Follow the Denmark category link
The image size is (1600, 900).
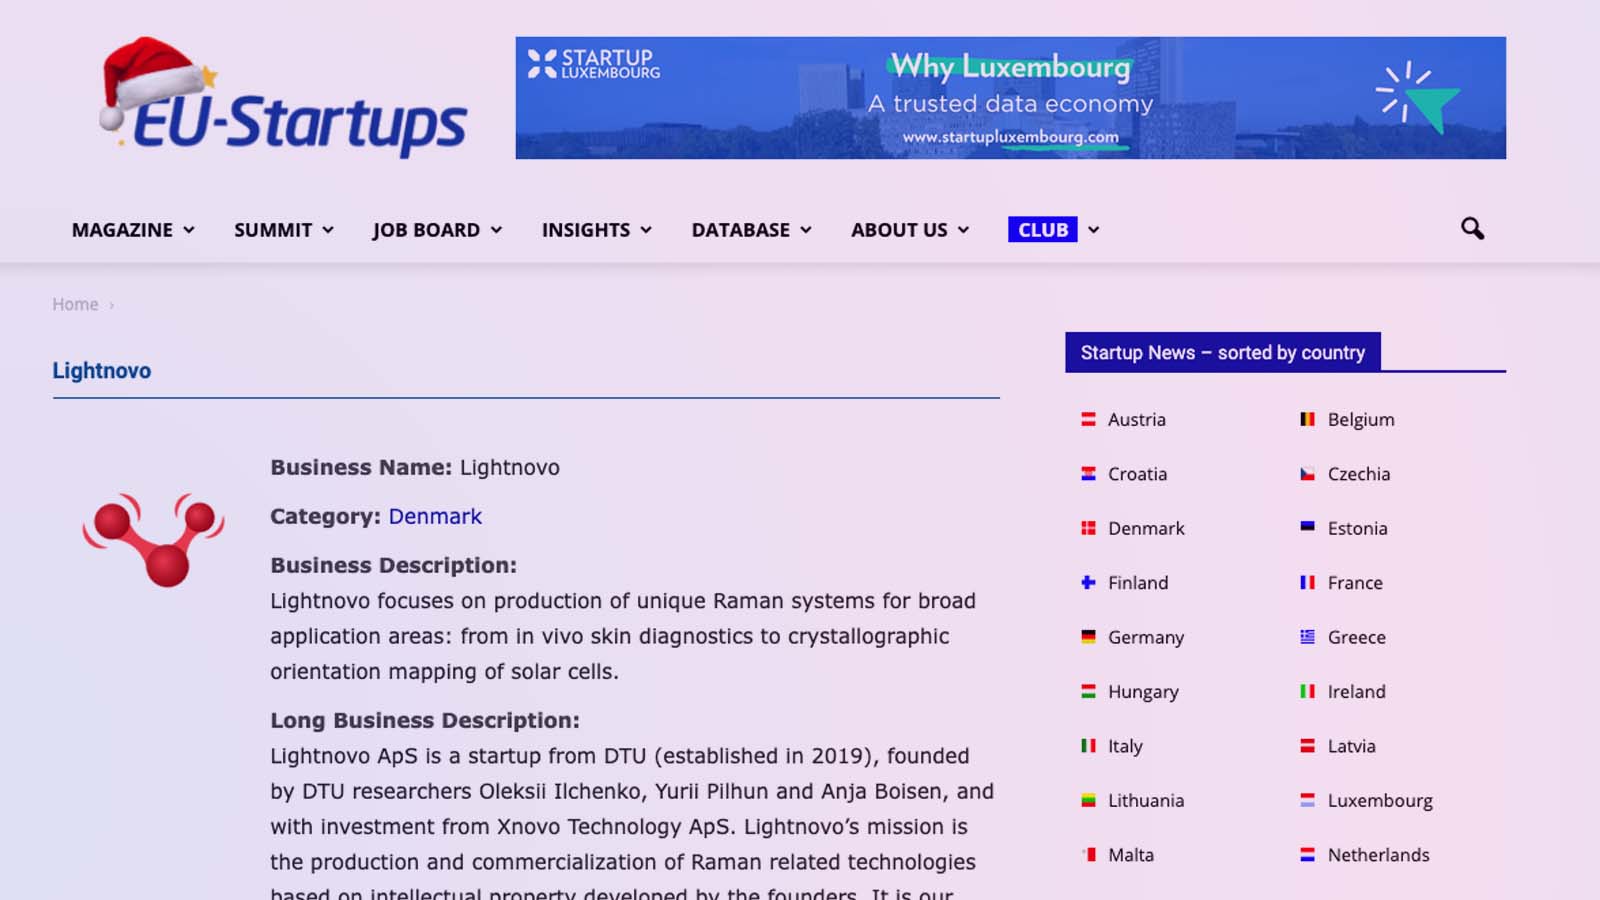[x=435, y=517]
